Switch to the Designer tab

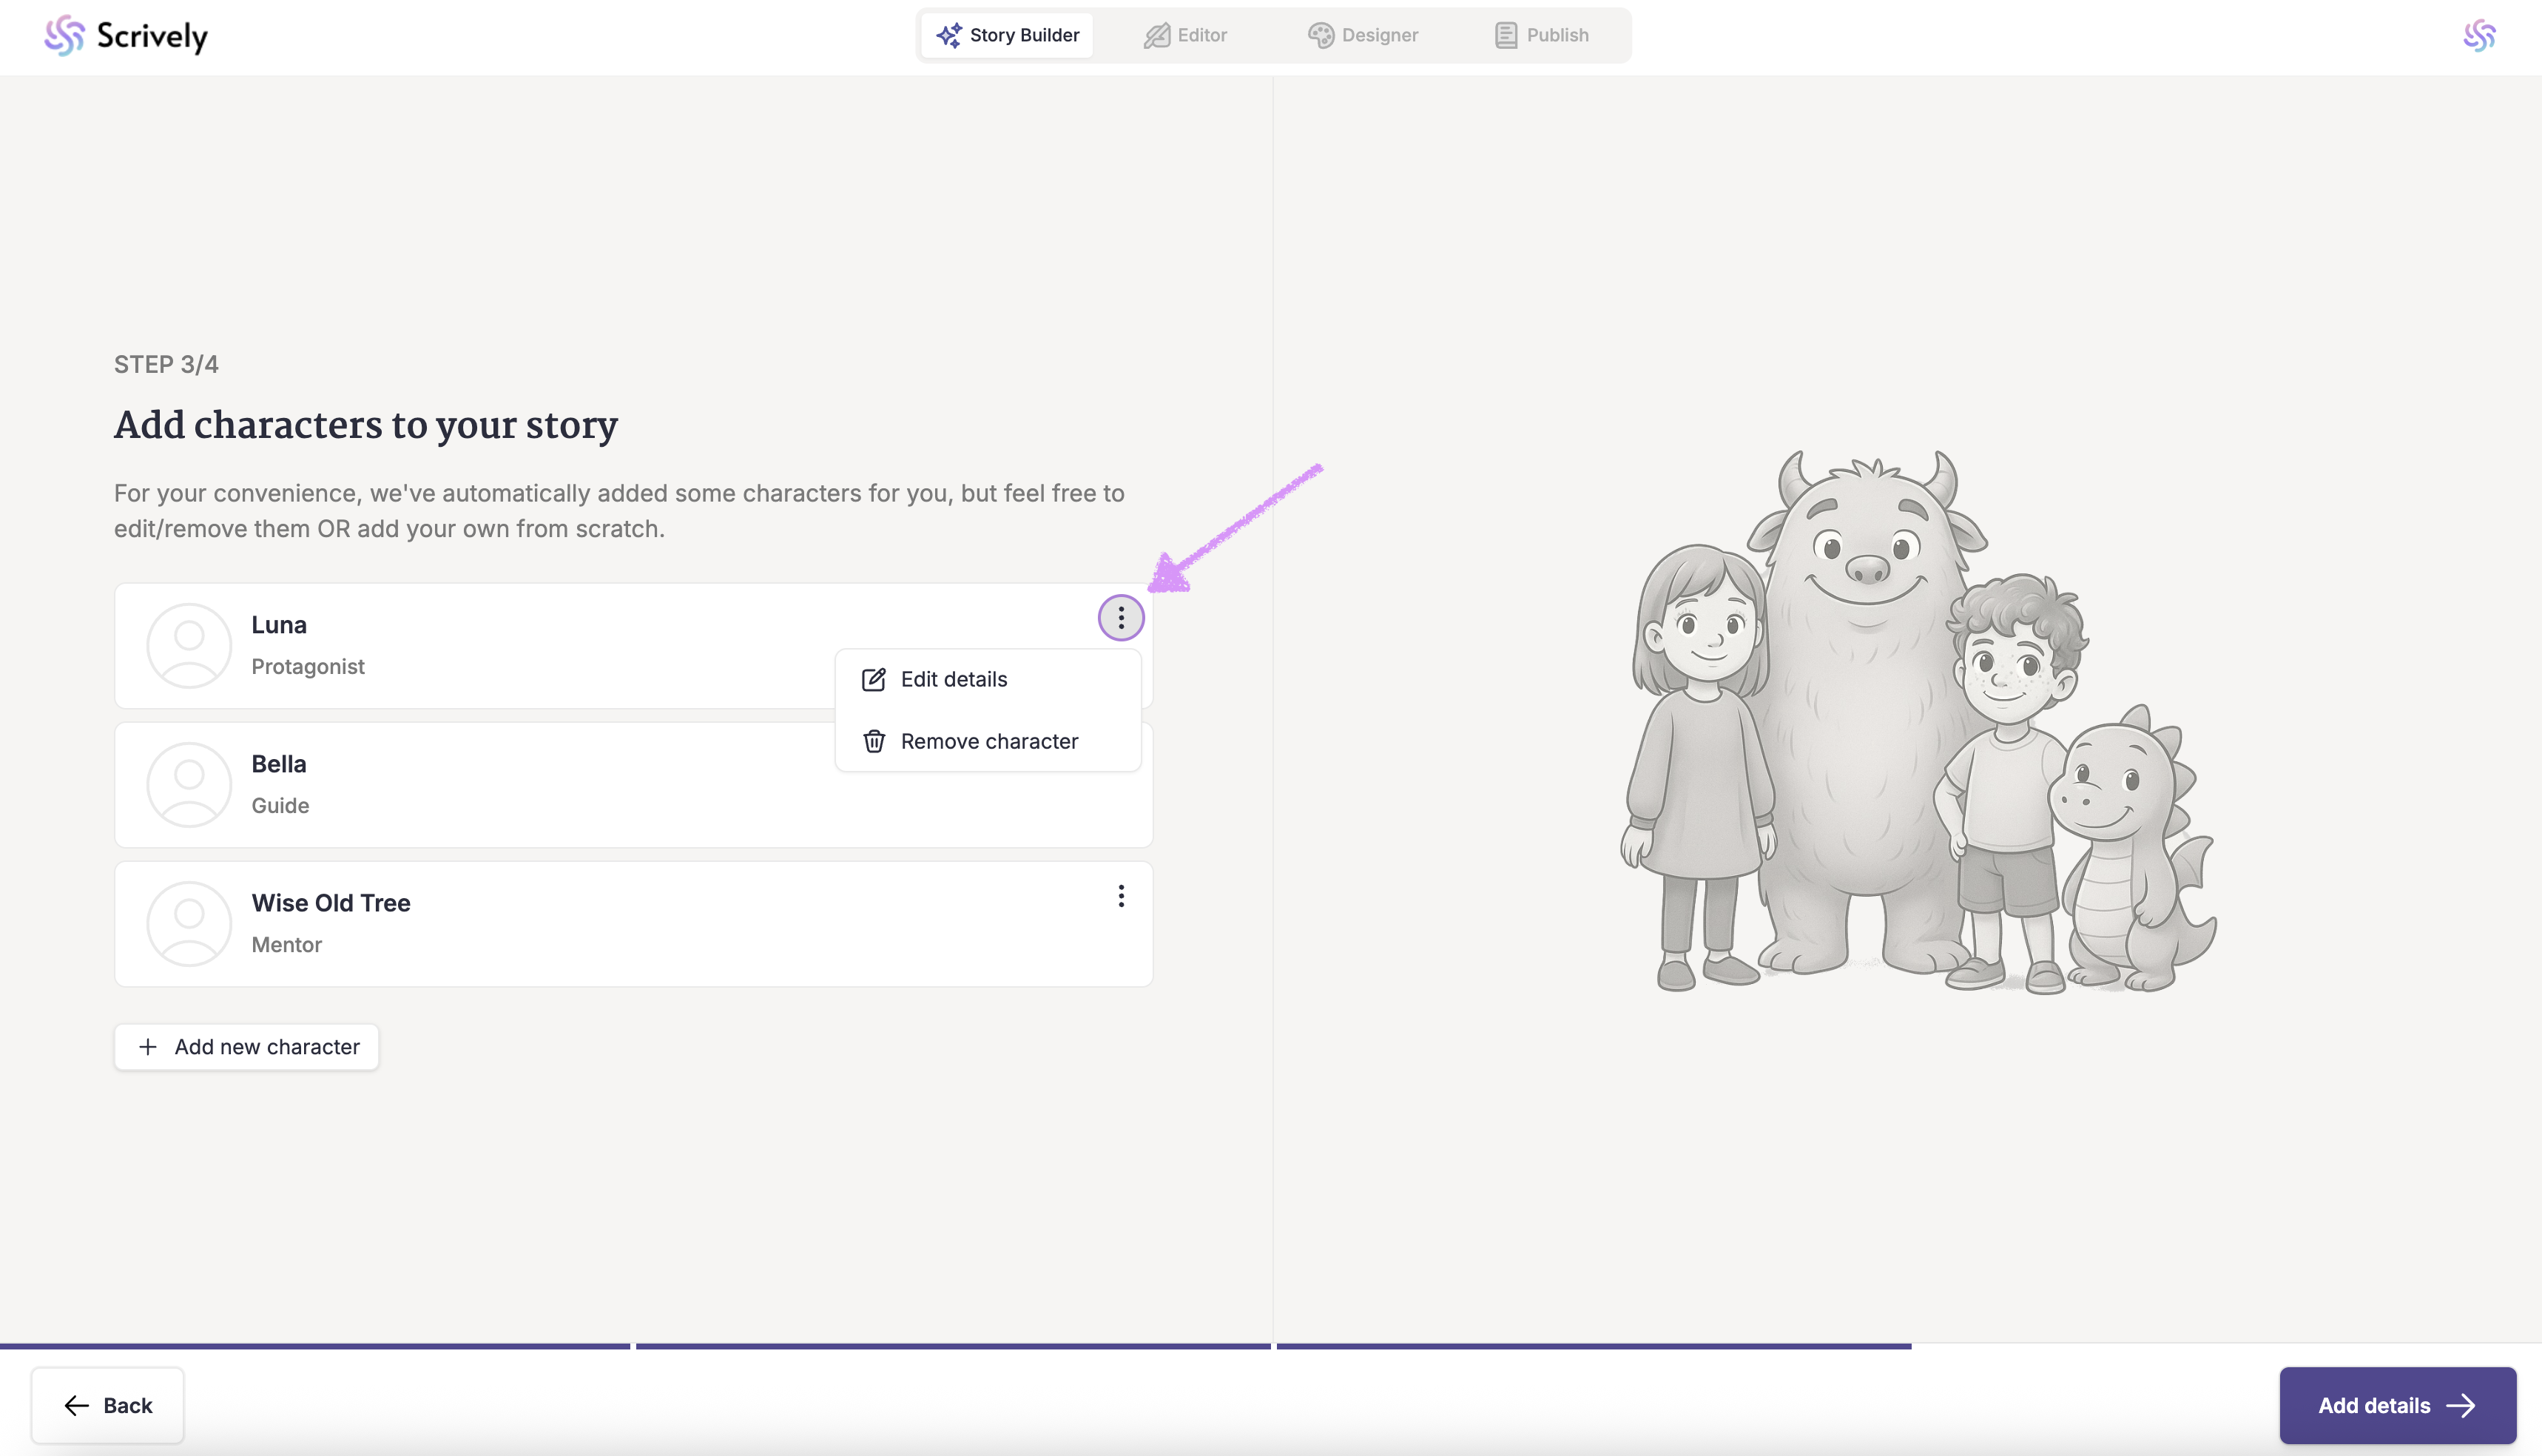pos(1363,36)
